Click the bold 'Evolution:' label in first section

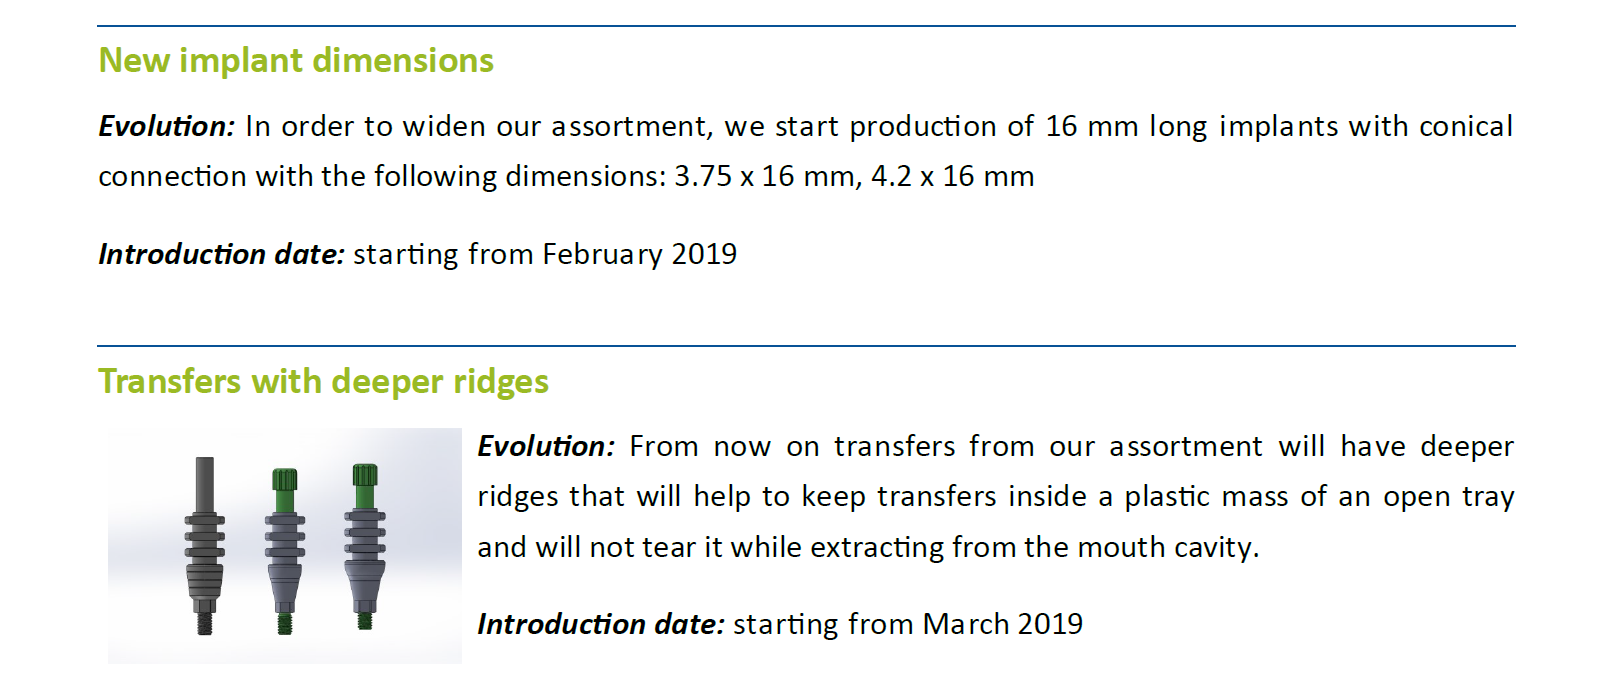coord(166,127)
